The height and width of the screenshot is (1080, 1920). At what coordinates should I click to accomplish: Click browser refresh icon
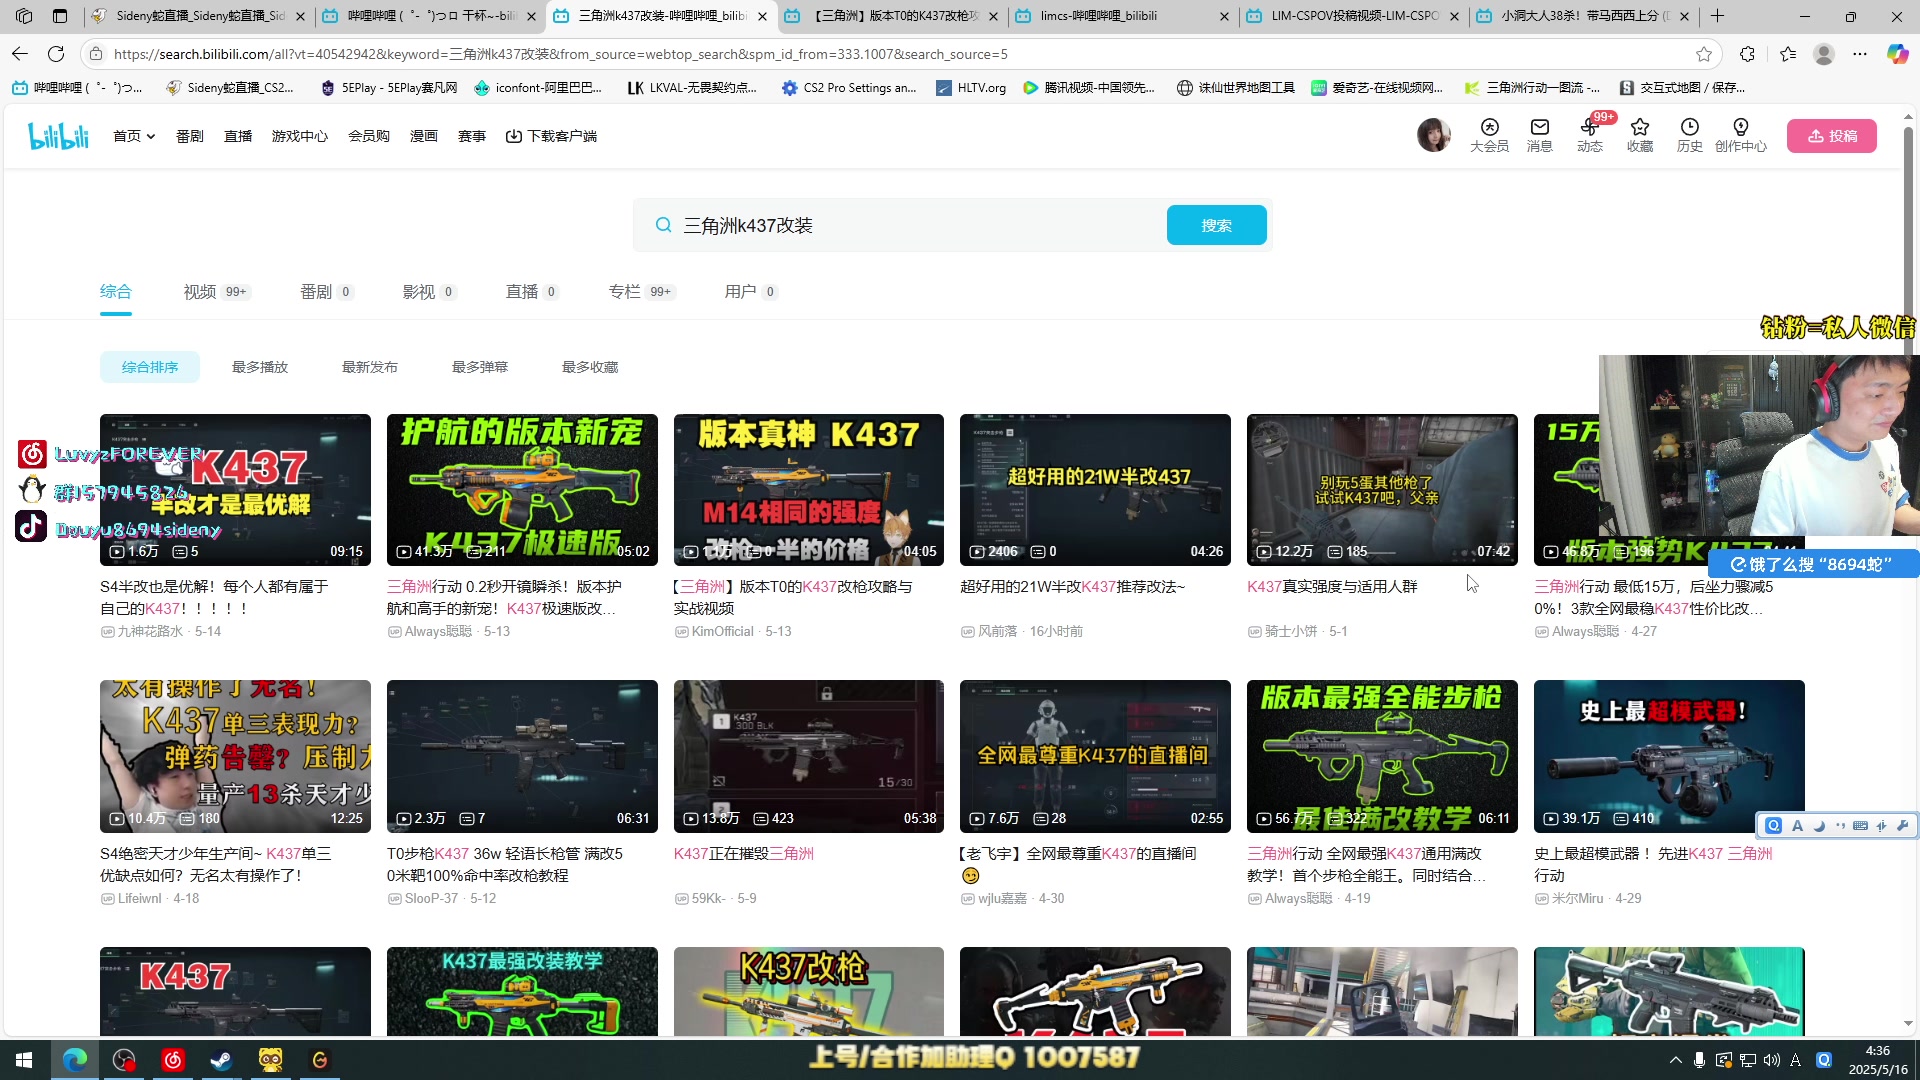coord(56,54)
